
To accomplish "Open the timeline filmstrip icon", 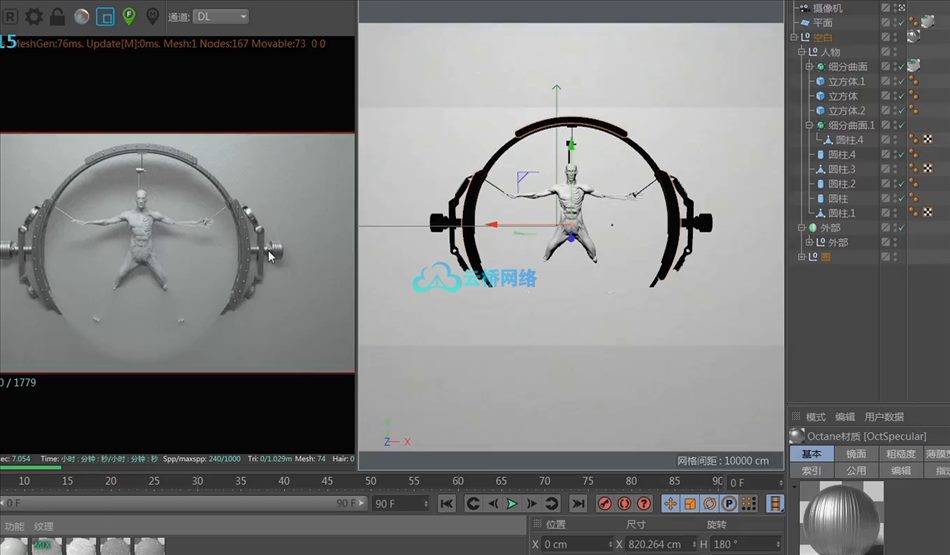I will coord(775,503).
